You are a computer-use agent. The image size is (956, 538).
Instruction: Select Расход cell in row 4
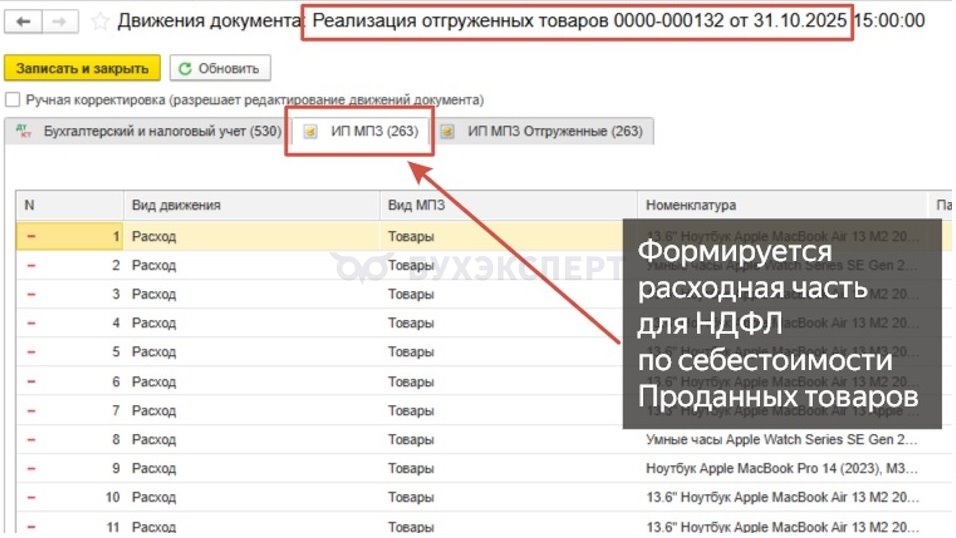coord(252,323)
